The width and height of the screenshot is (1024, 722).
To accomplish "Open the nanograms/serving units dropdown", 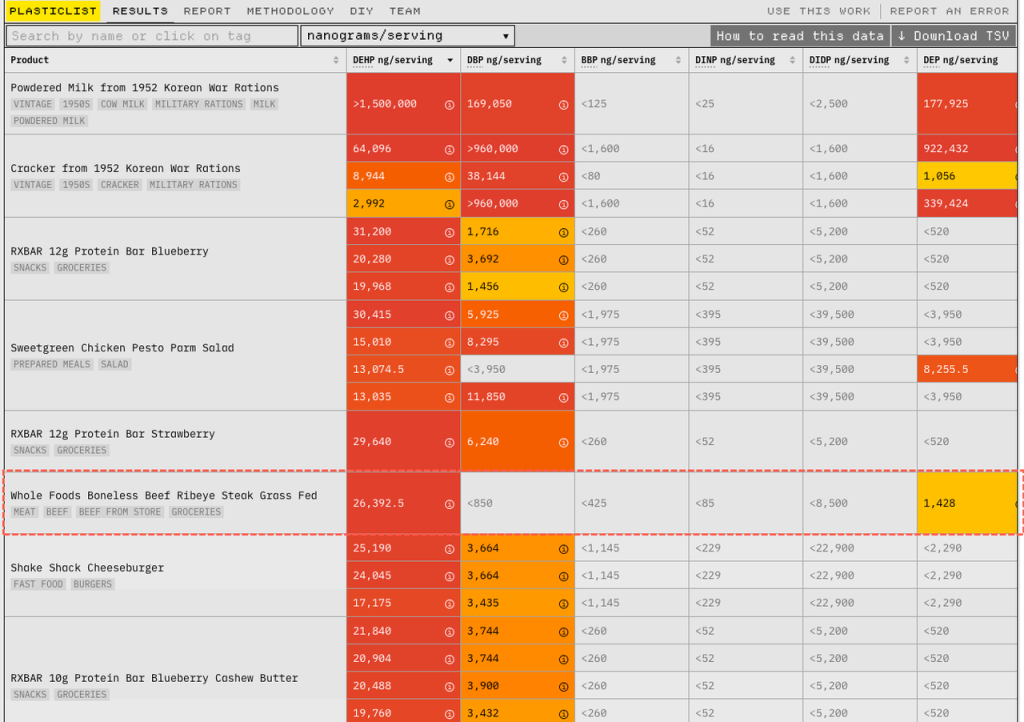I will (x=408, y=36).
